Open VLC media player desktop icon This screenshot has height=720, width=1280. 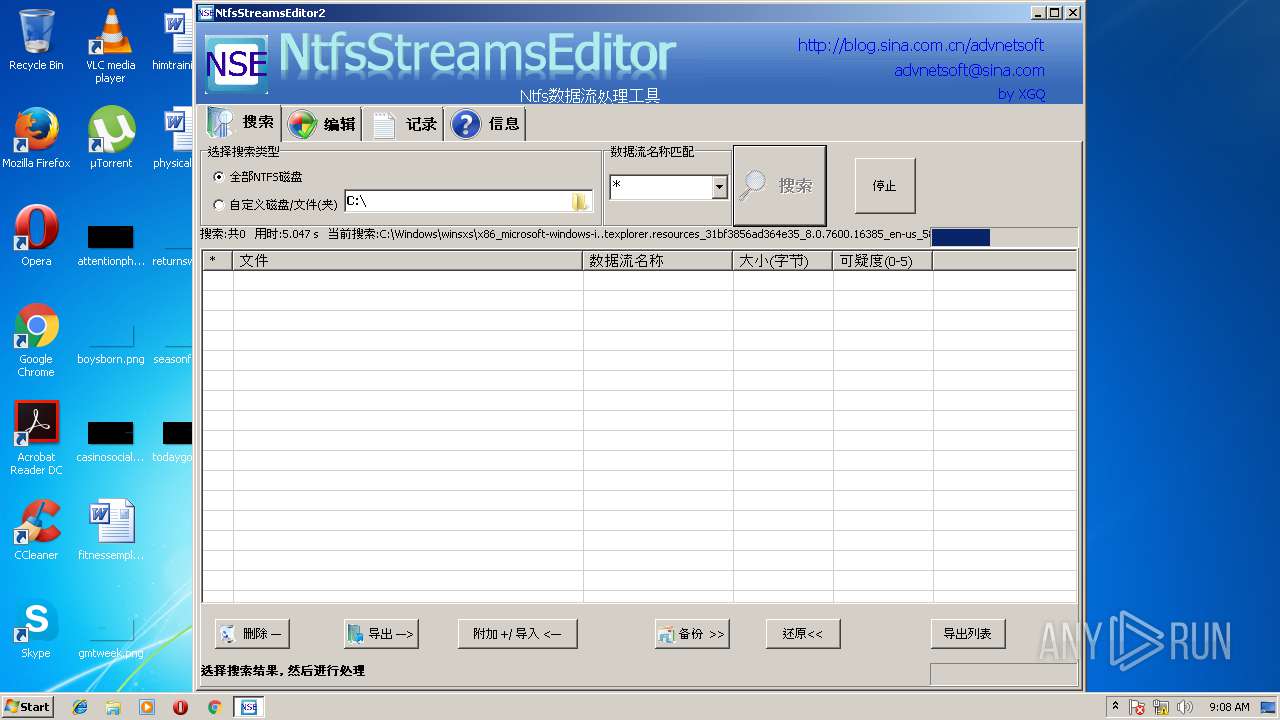(x=110, y=46)
